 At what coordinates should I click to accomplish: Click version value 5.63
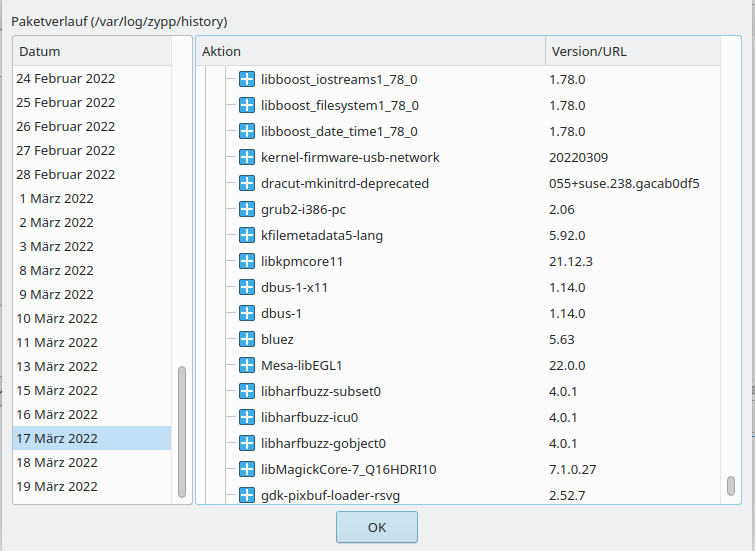click(x=561, y=340)
